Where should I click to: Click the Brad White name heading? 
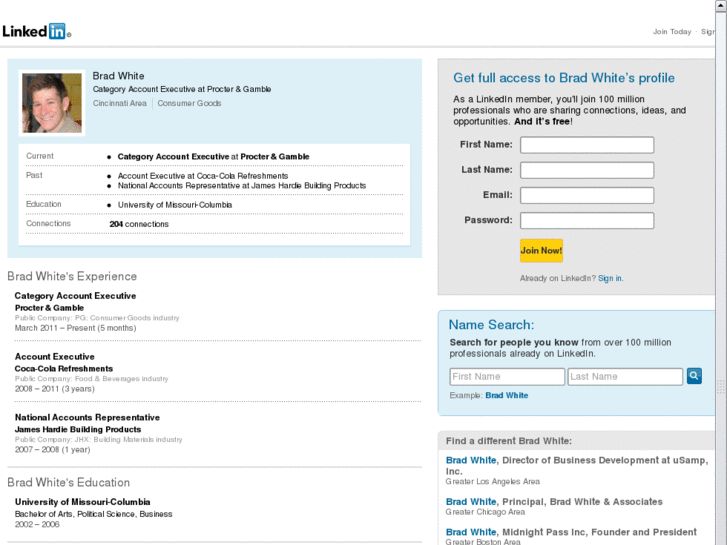point(118,76)
